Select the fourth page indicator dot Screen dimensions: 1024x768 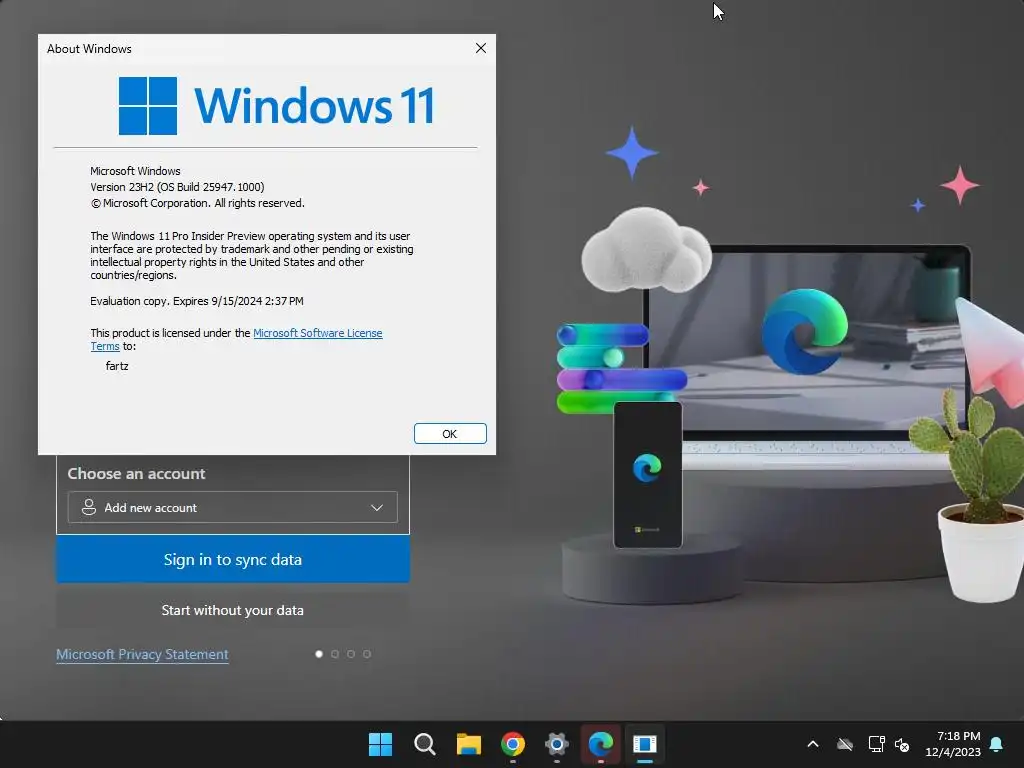pos(367,654)
